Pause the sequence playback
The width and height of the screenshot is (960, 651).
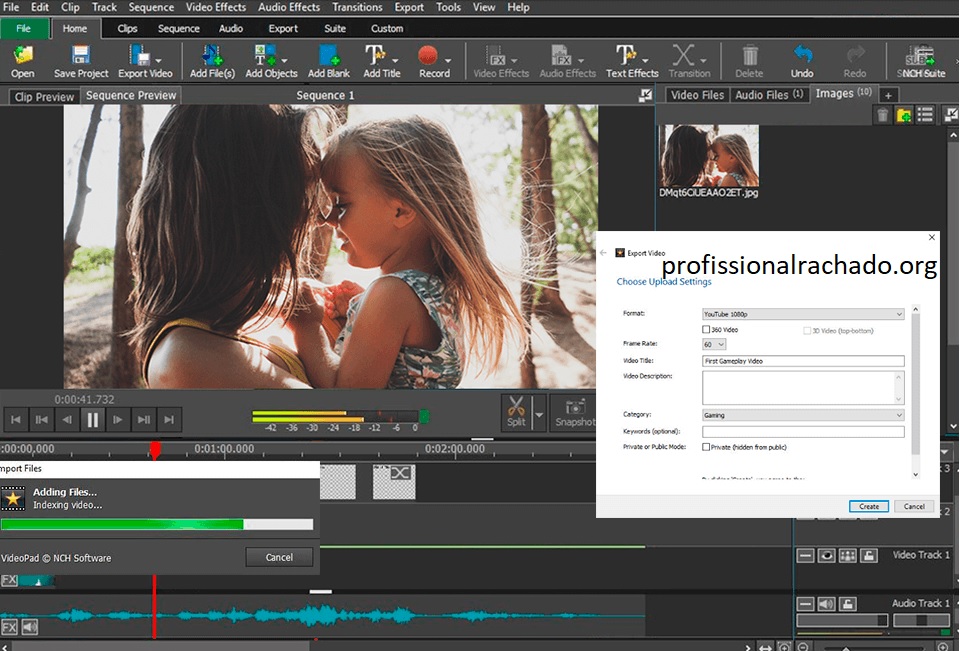click(92, 420)
